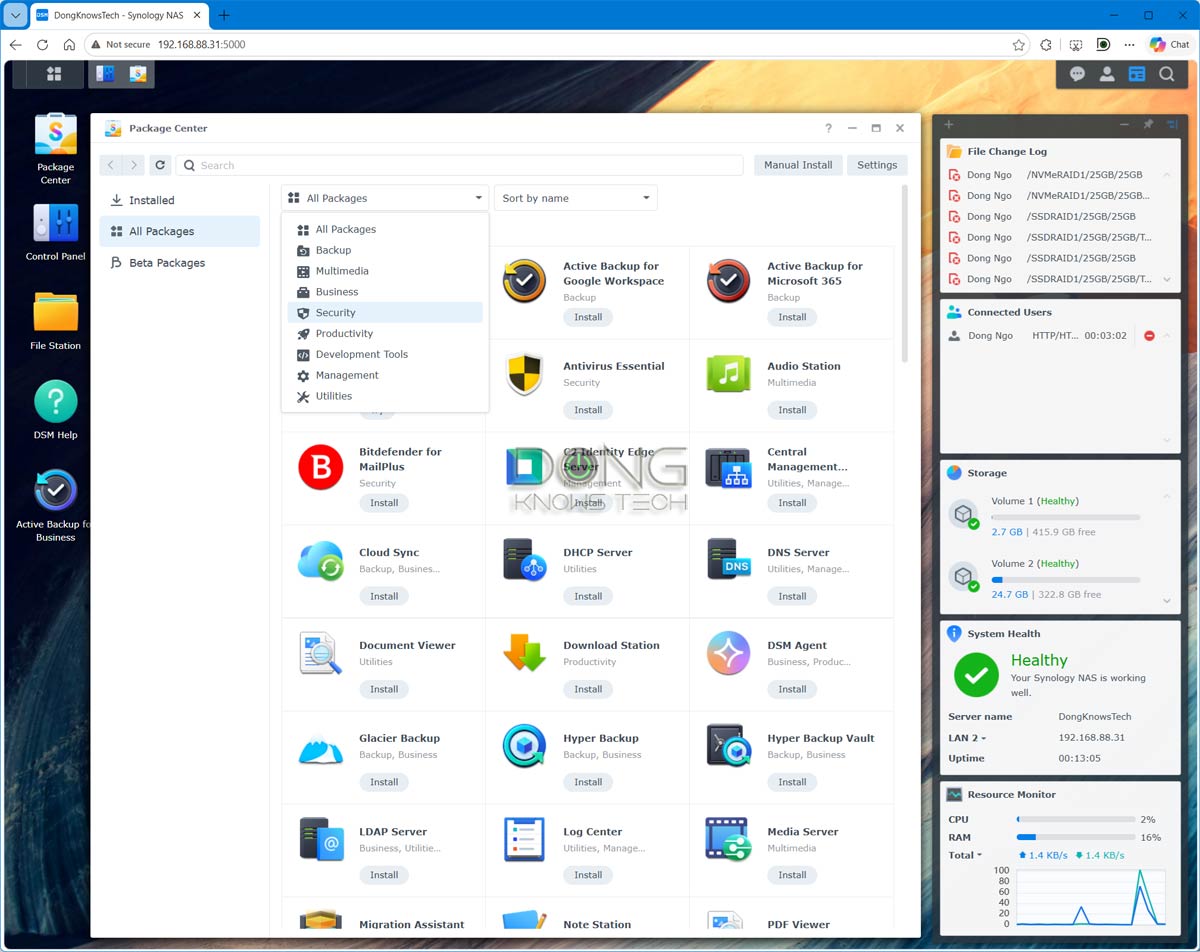The width and height of the screenshot is (1200, 952).
Task: Open DSM Help desktop icon
Action: 55,409
